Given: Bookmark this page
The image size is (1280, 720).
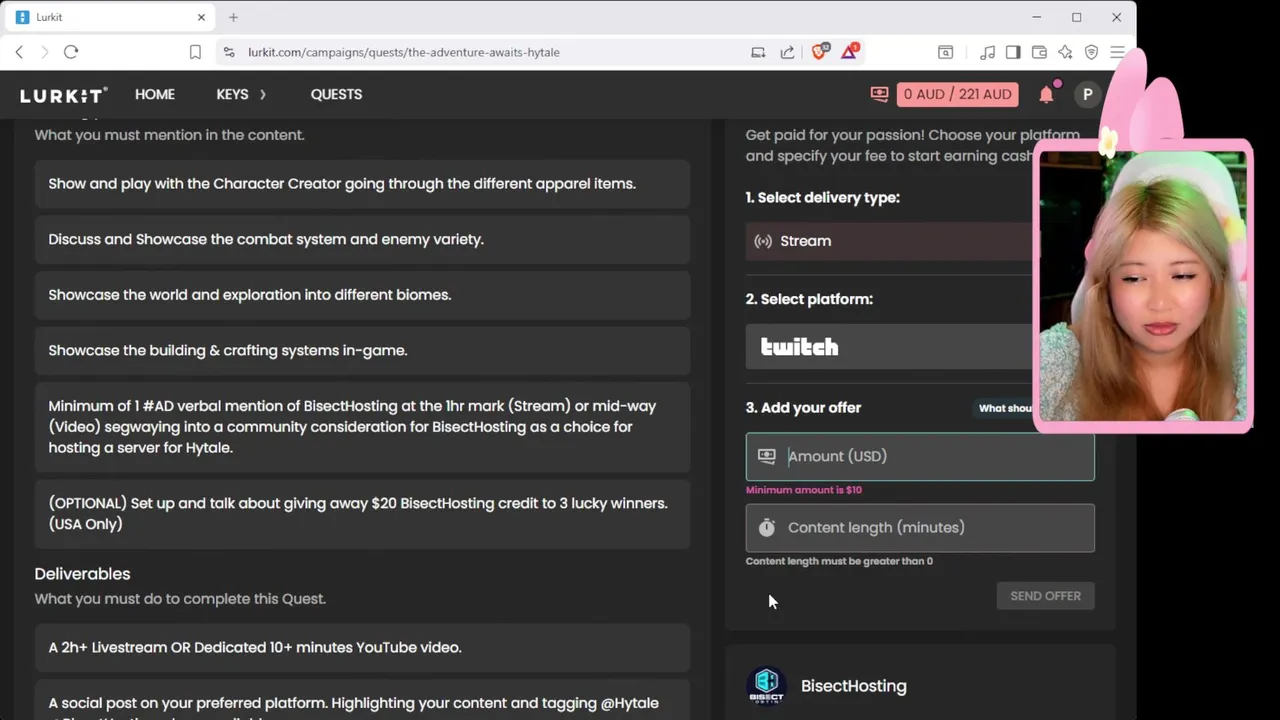Looking at the screenshot, I should (x=195, y=52).
